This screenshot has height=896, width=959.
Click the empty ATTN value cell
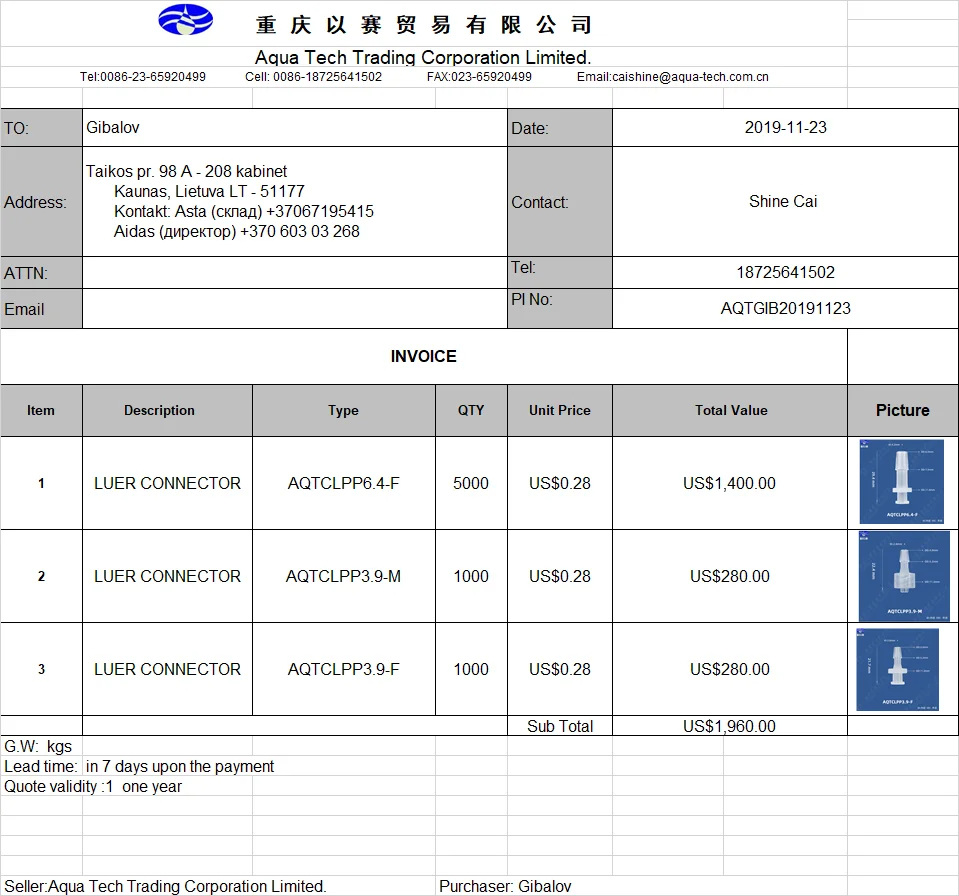(x=295, y=273)
